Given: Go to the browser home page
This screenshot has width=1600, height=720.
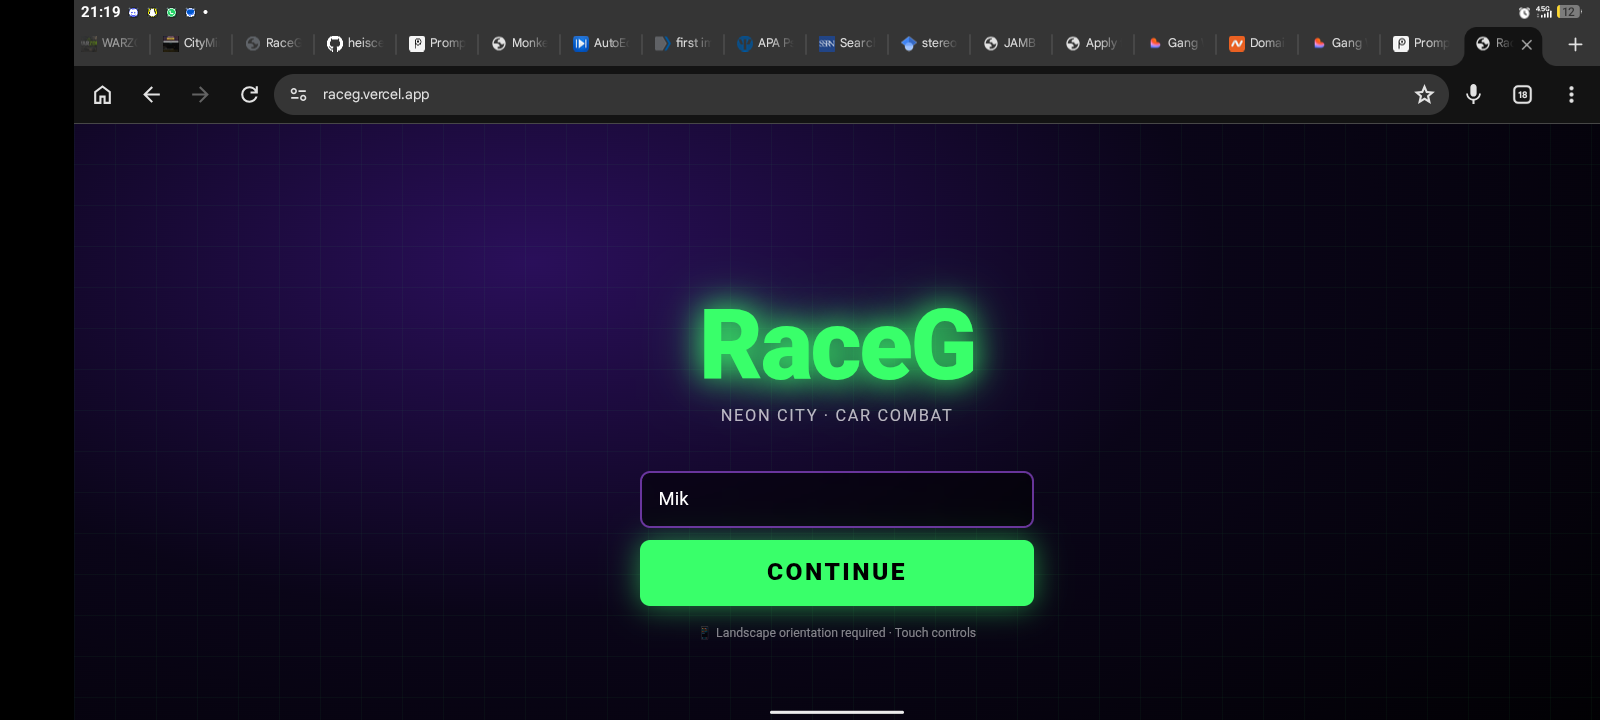Looking at the screenshot, I should pyautogui.click(x=102, y=94).
